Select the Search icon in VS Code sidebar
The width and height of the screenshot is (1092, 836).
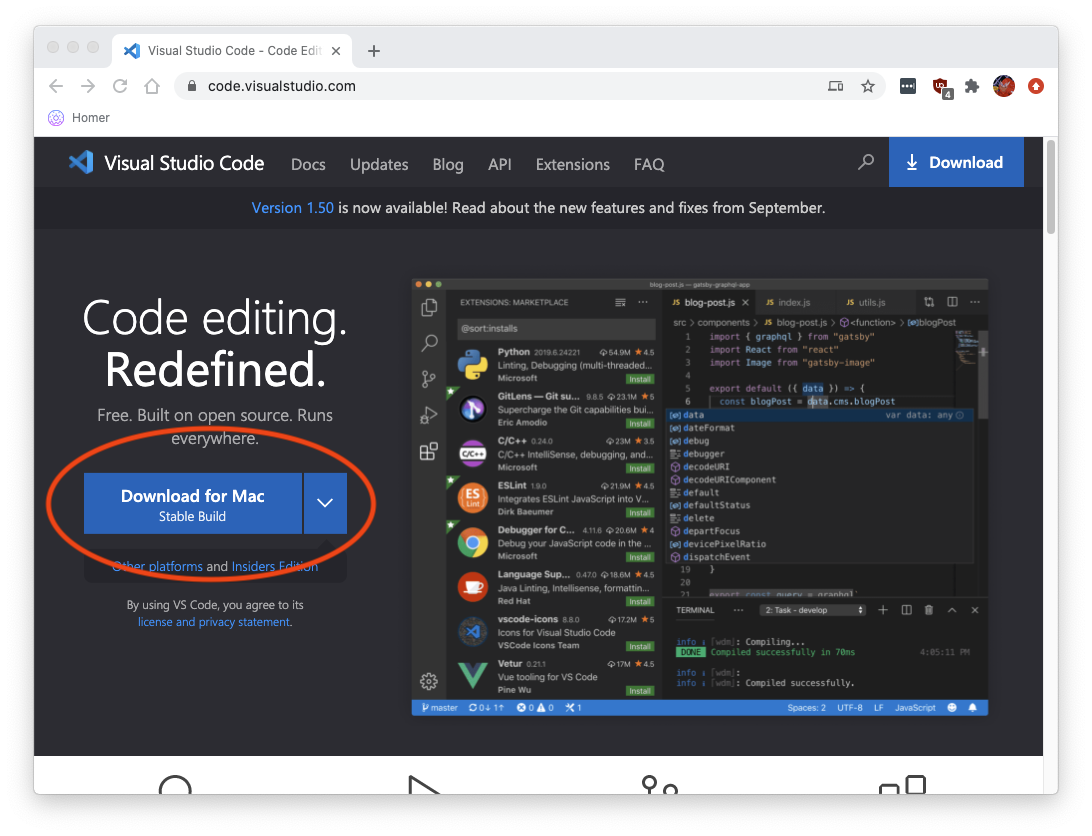(429, 343)
